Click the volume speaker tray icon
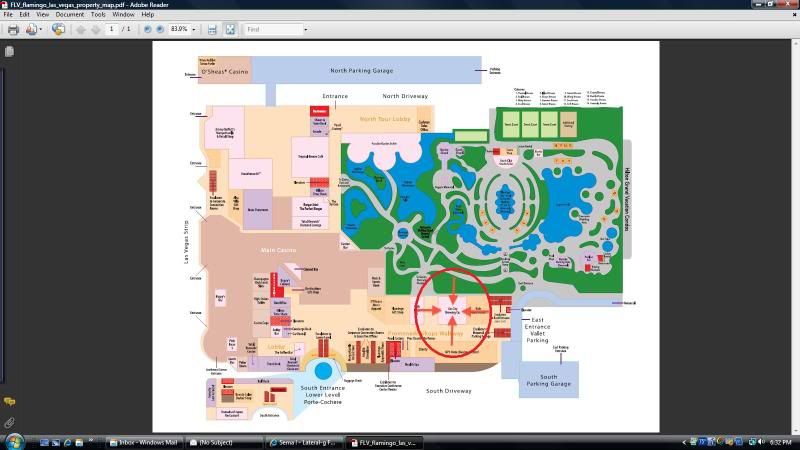Image resolution: width=800 pixels, height=450 pixels. 761,442
